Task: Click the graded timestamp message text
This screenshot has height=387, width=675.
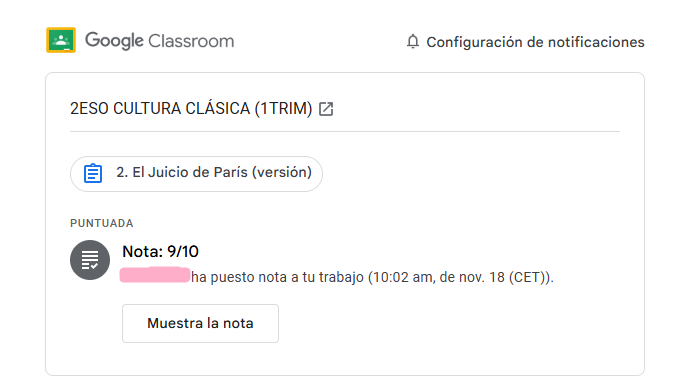Action: click(x=372, y=277)
